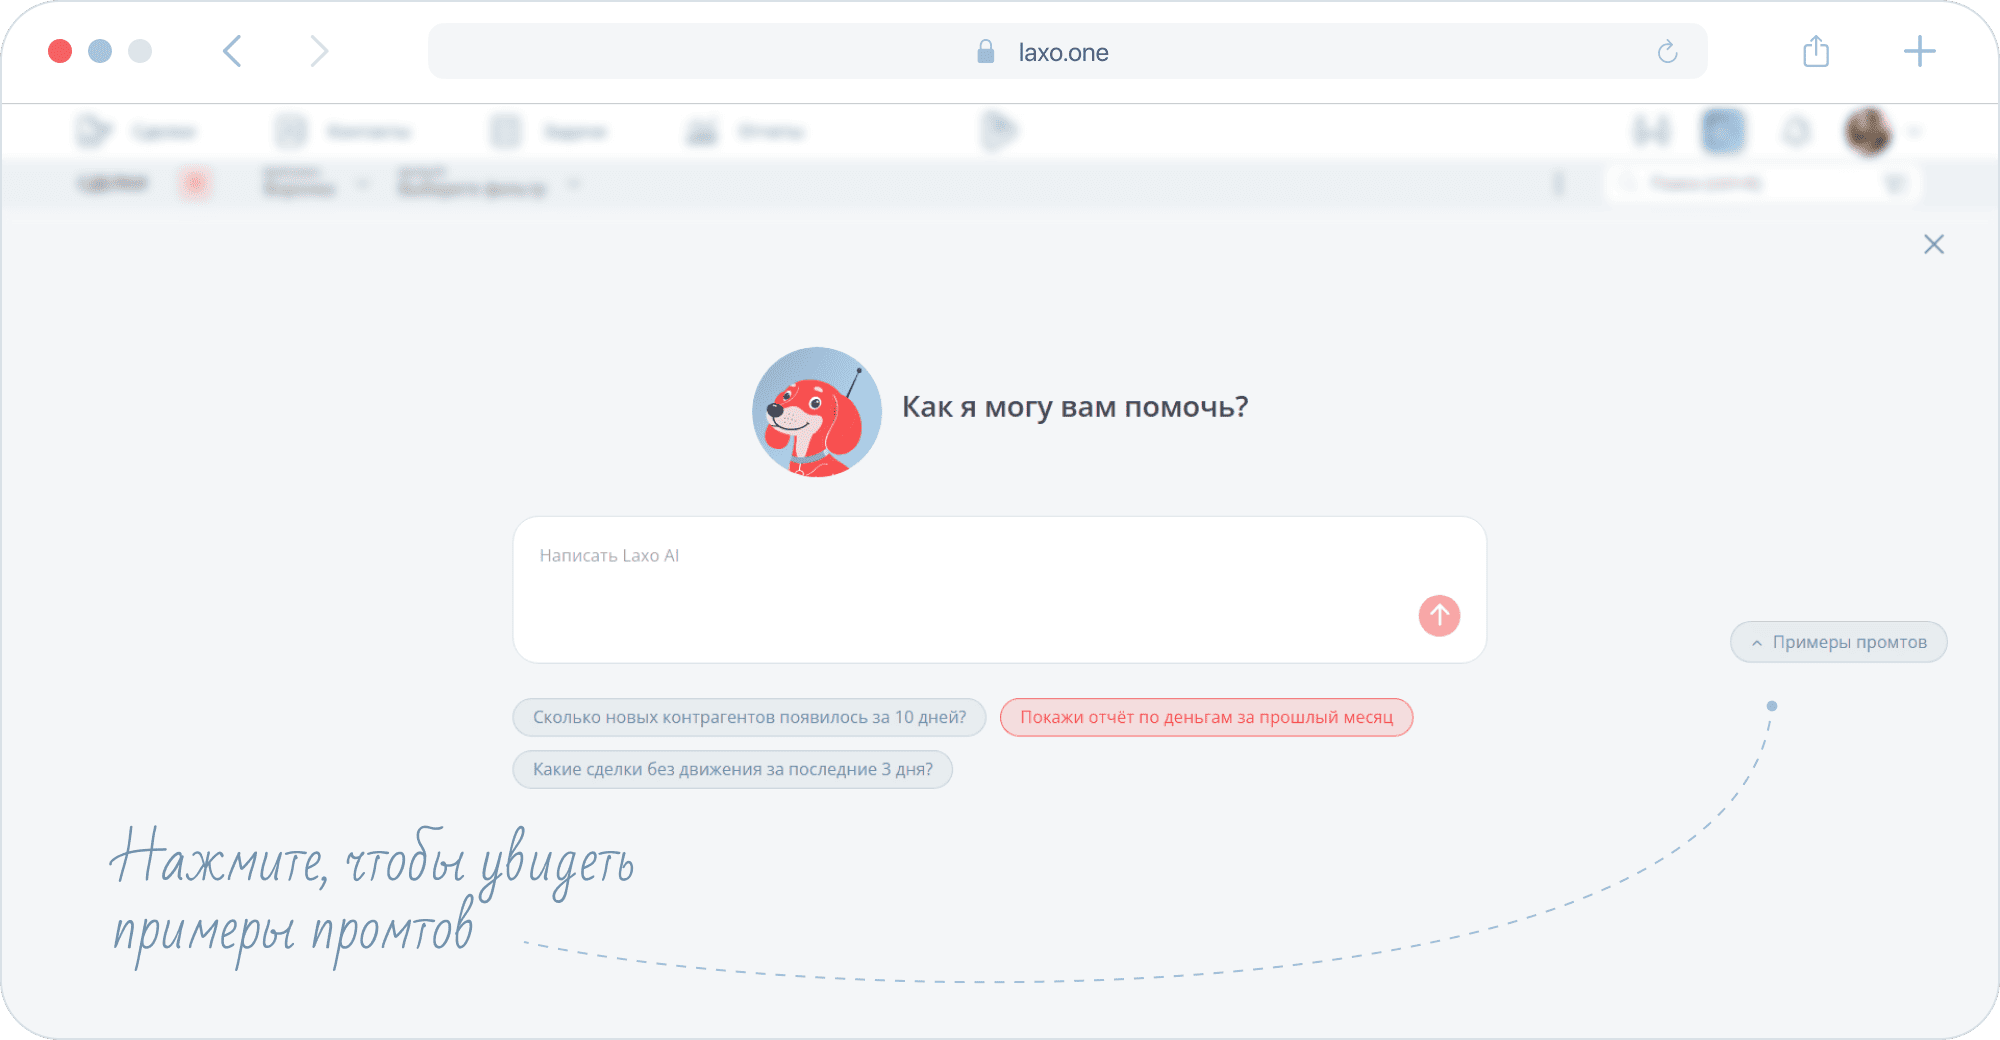This screenshot has width=2000, height=1040.
Task: Send the message with the red arrow button
Action: (1439, 616)
